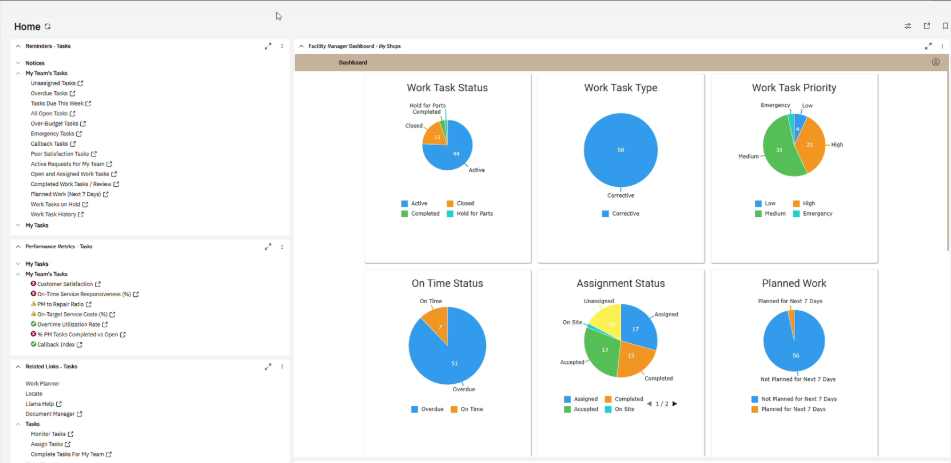The height and width of the screenshot is (463, 951).
Task: Expand My Tasks section under Reminders
Action: (x=18, y=225)
